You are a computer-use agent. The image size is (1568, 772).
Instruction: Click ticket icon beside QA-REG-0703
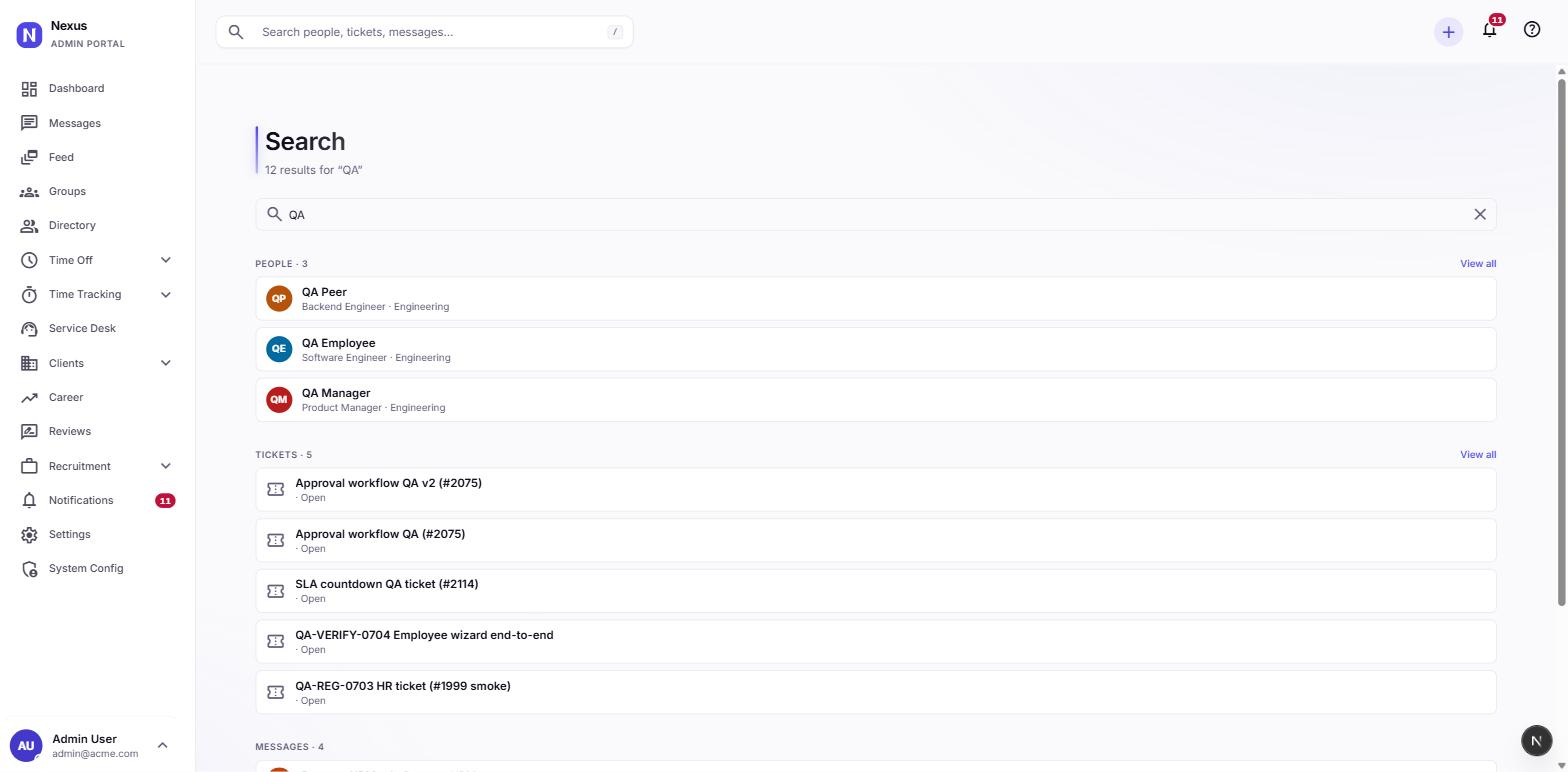[x=276, y=692]
